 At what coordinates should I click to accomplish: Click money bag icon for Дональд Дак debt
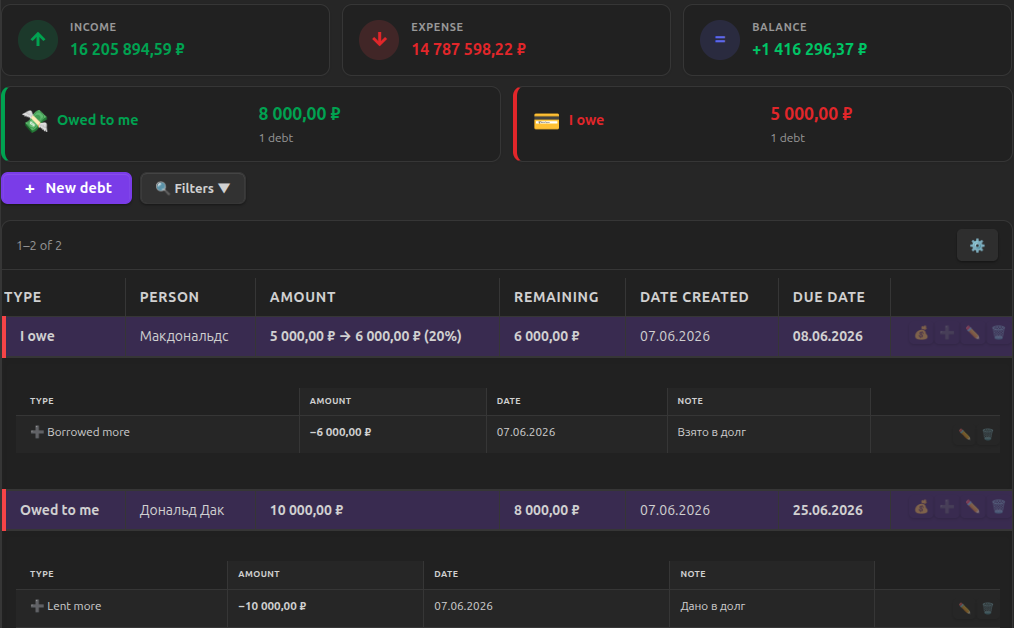pyautogui.click(x=921, y=507)
